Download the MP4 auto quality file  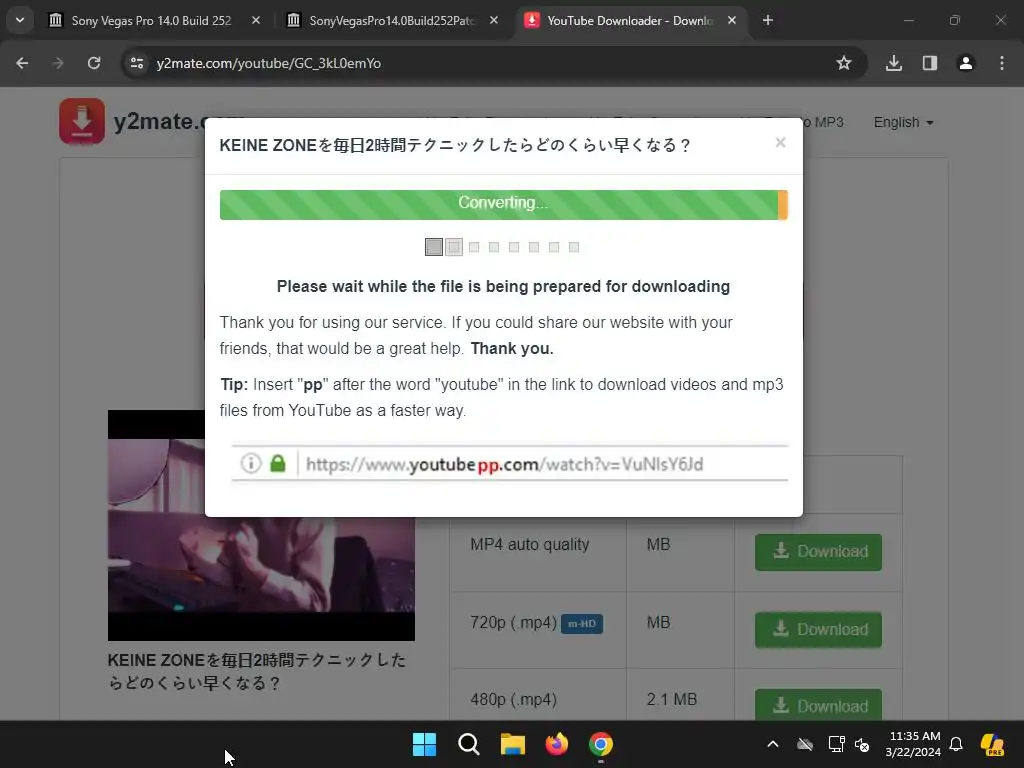(818, 552)
